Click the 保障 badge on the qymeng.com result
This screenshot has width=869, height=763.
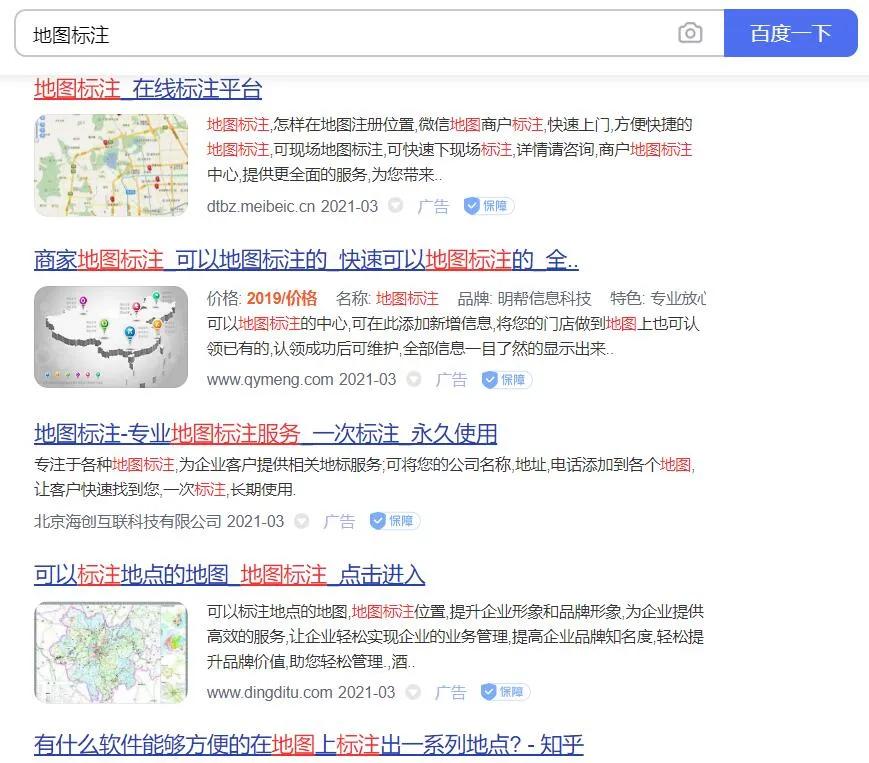click(505, 380)
